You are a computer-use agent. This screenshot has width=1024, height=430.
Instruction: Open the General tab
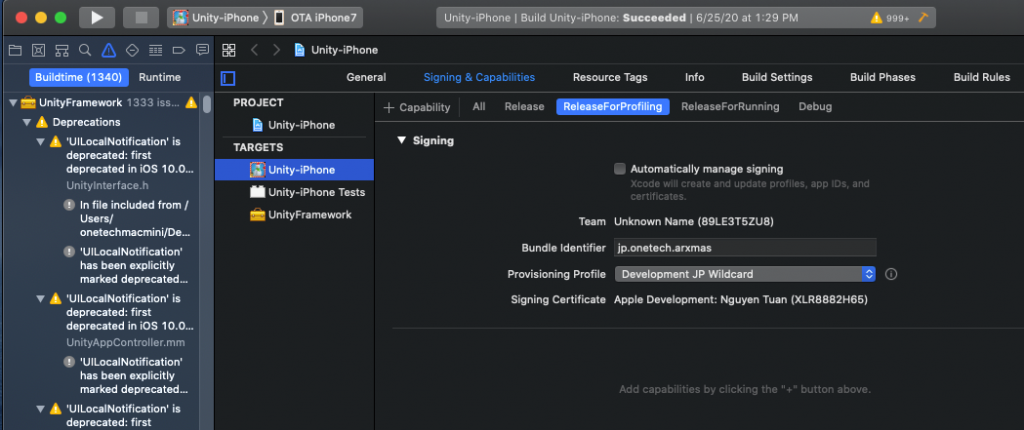tap(366, 77)
